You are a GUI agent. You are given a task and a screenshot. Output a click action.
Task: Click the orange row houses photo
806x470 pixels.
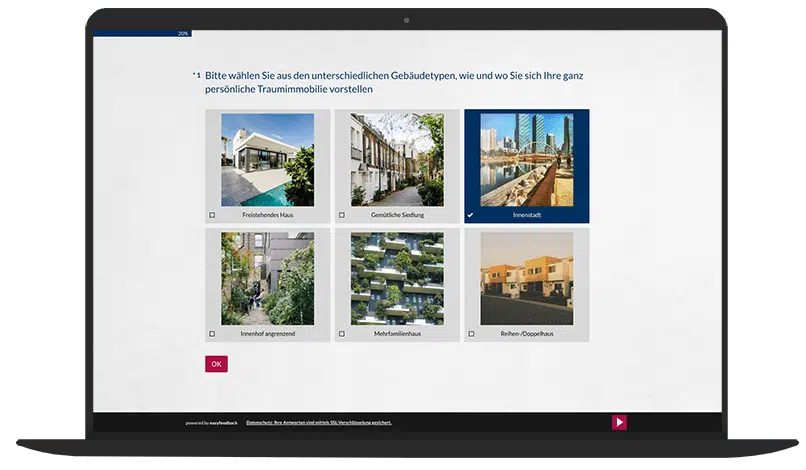coord(527,278)
